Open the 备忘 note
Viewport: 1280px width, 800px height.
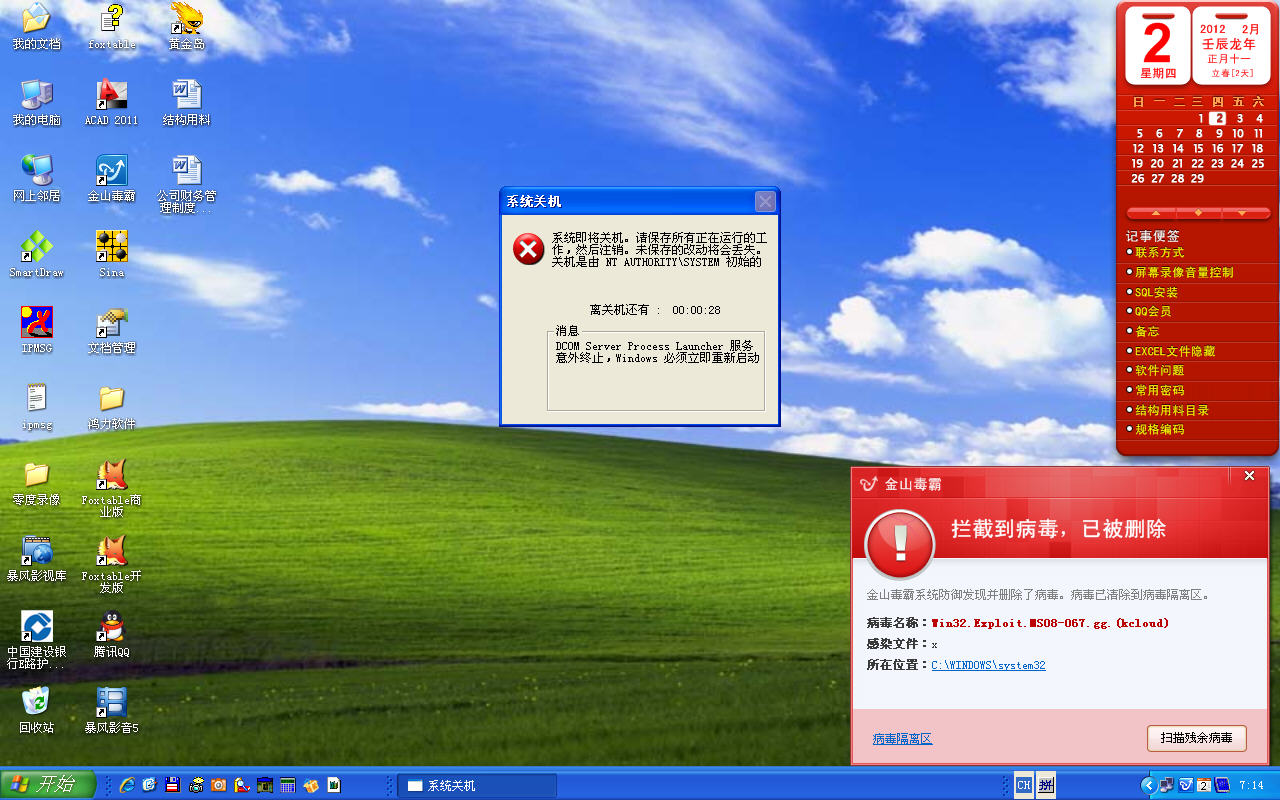[1147, 331]
